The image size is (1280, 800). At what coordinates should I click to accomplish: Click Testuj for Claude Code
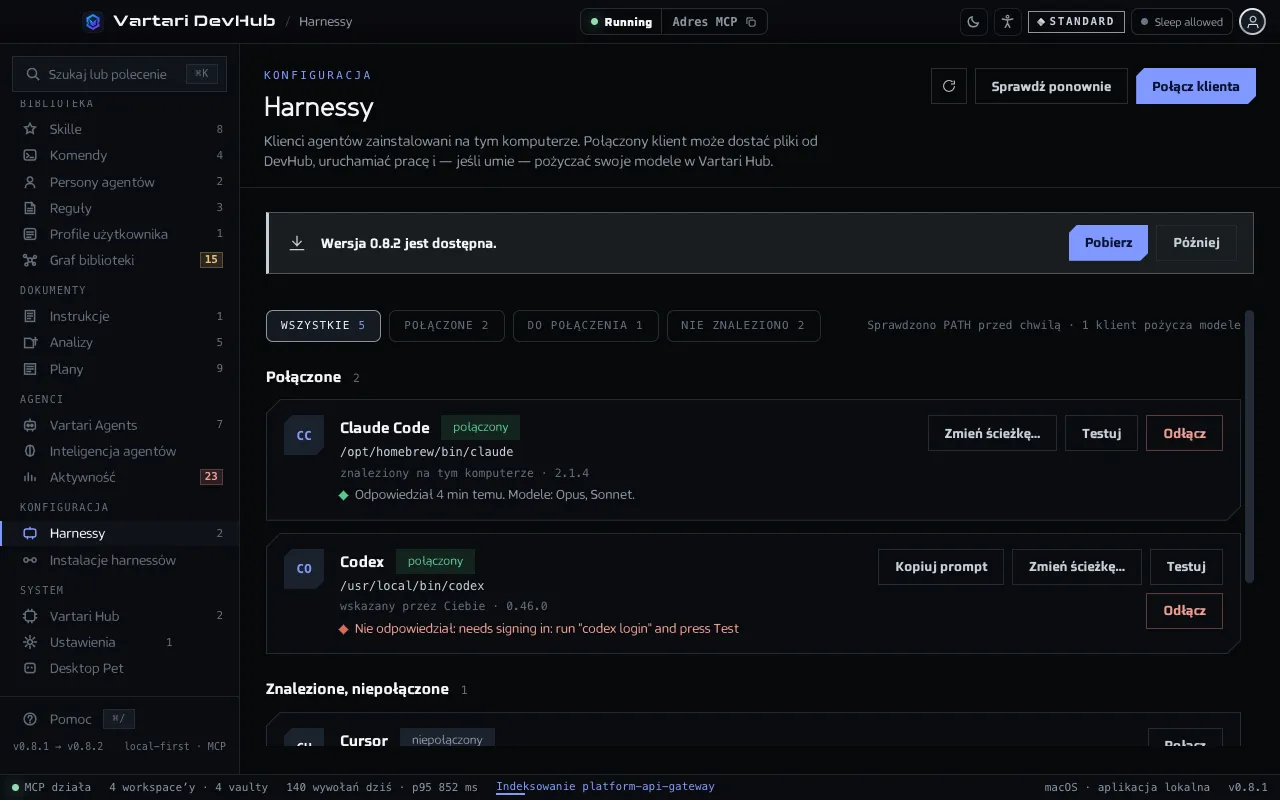click(1101, 433)
